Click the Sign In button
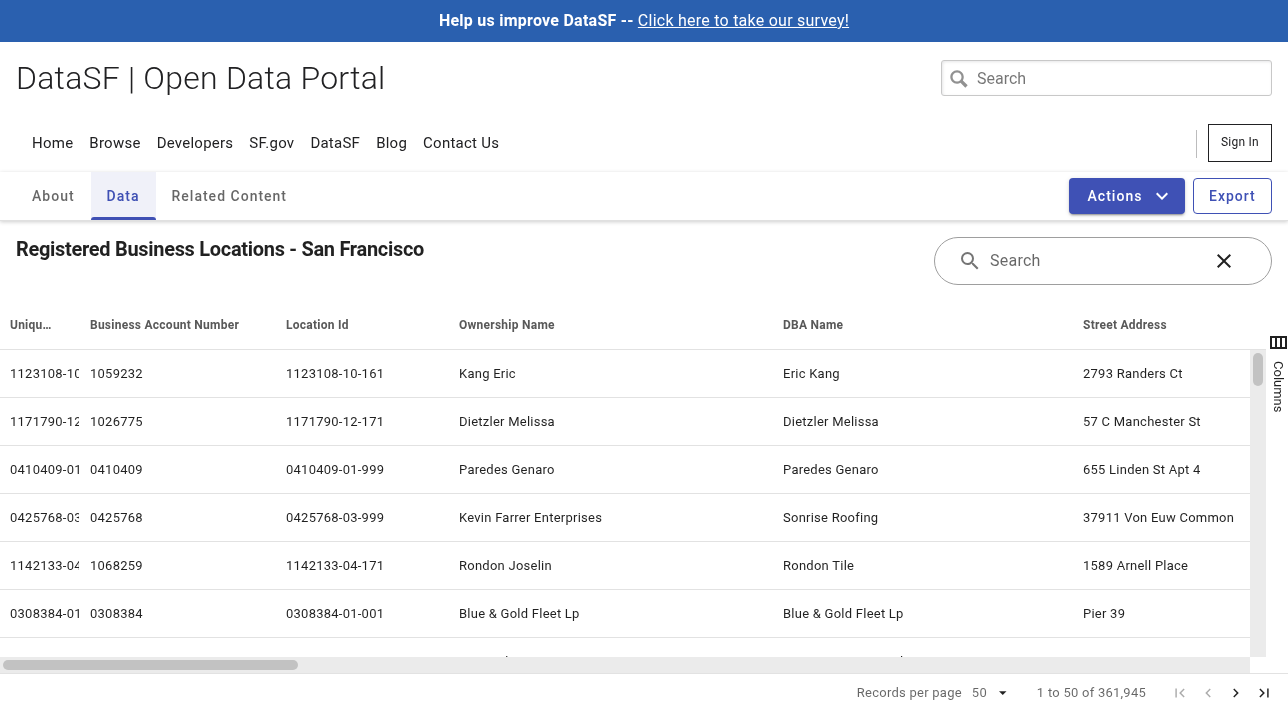This screenshot has width=1288, height=711. tap(1240, 143)
